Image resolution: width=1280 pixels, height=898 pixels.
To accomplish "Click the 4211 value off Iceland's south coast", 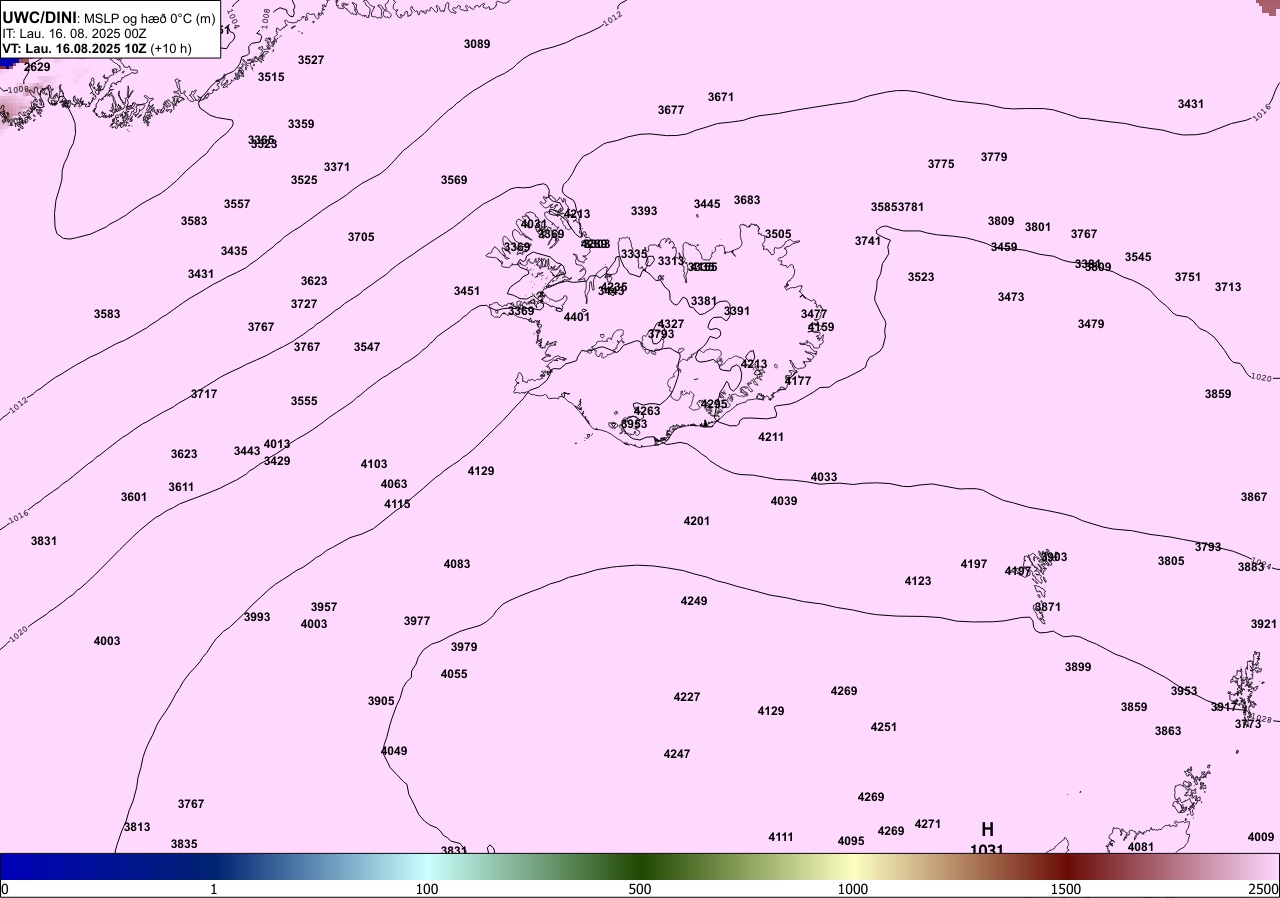I will (x=771, y=437).
